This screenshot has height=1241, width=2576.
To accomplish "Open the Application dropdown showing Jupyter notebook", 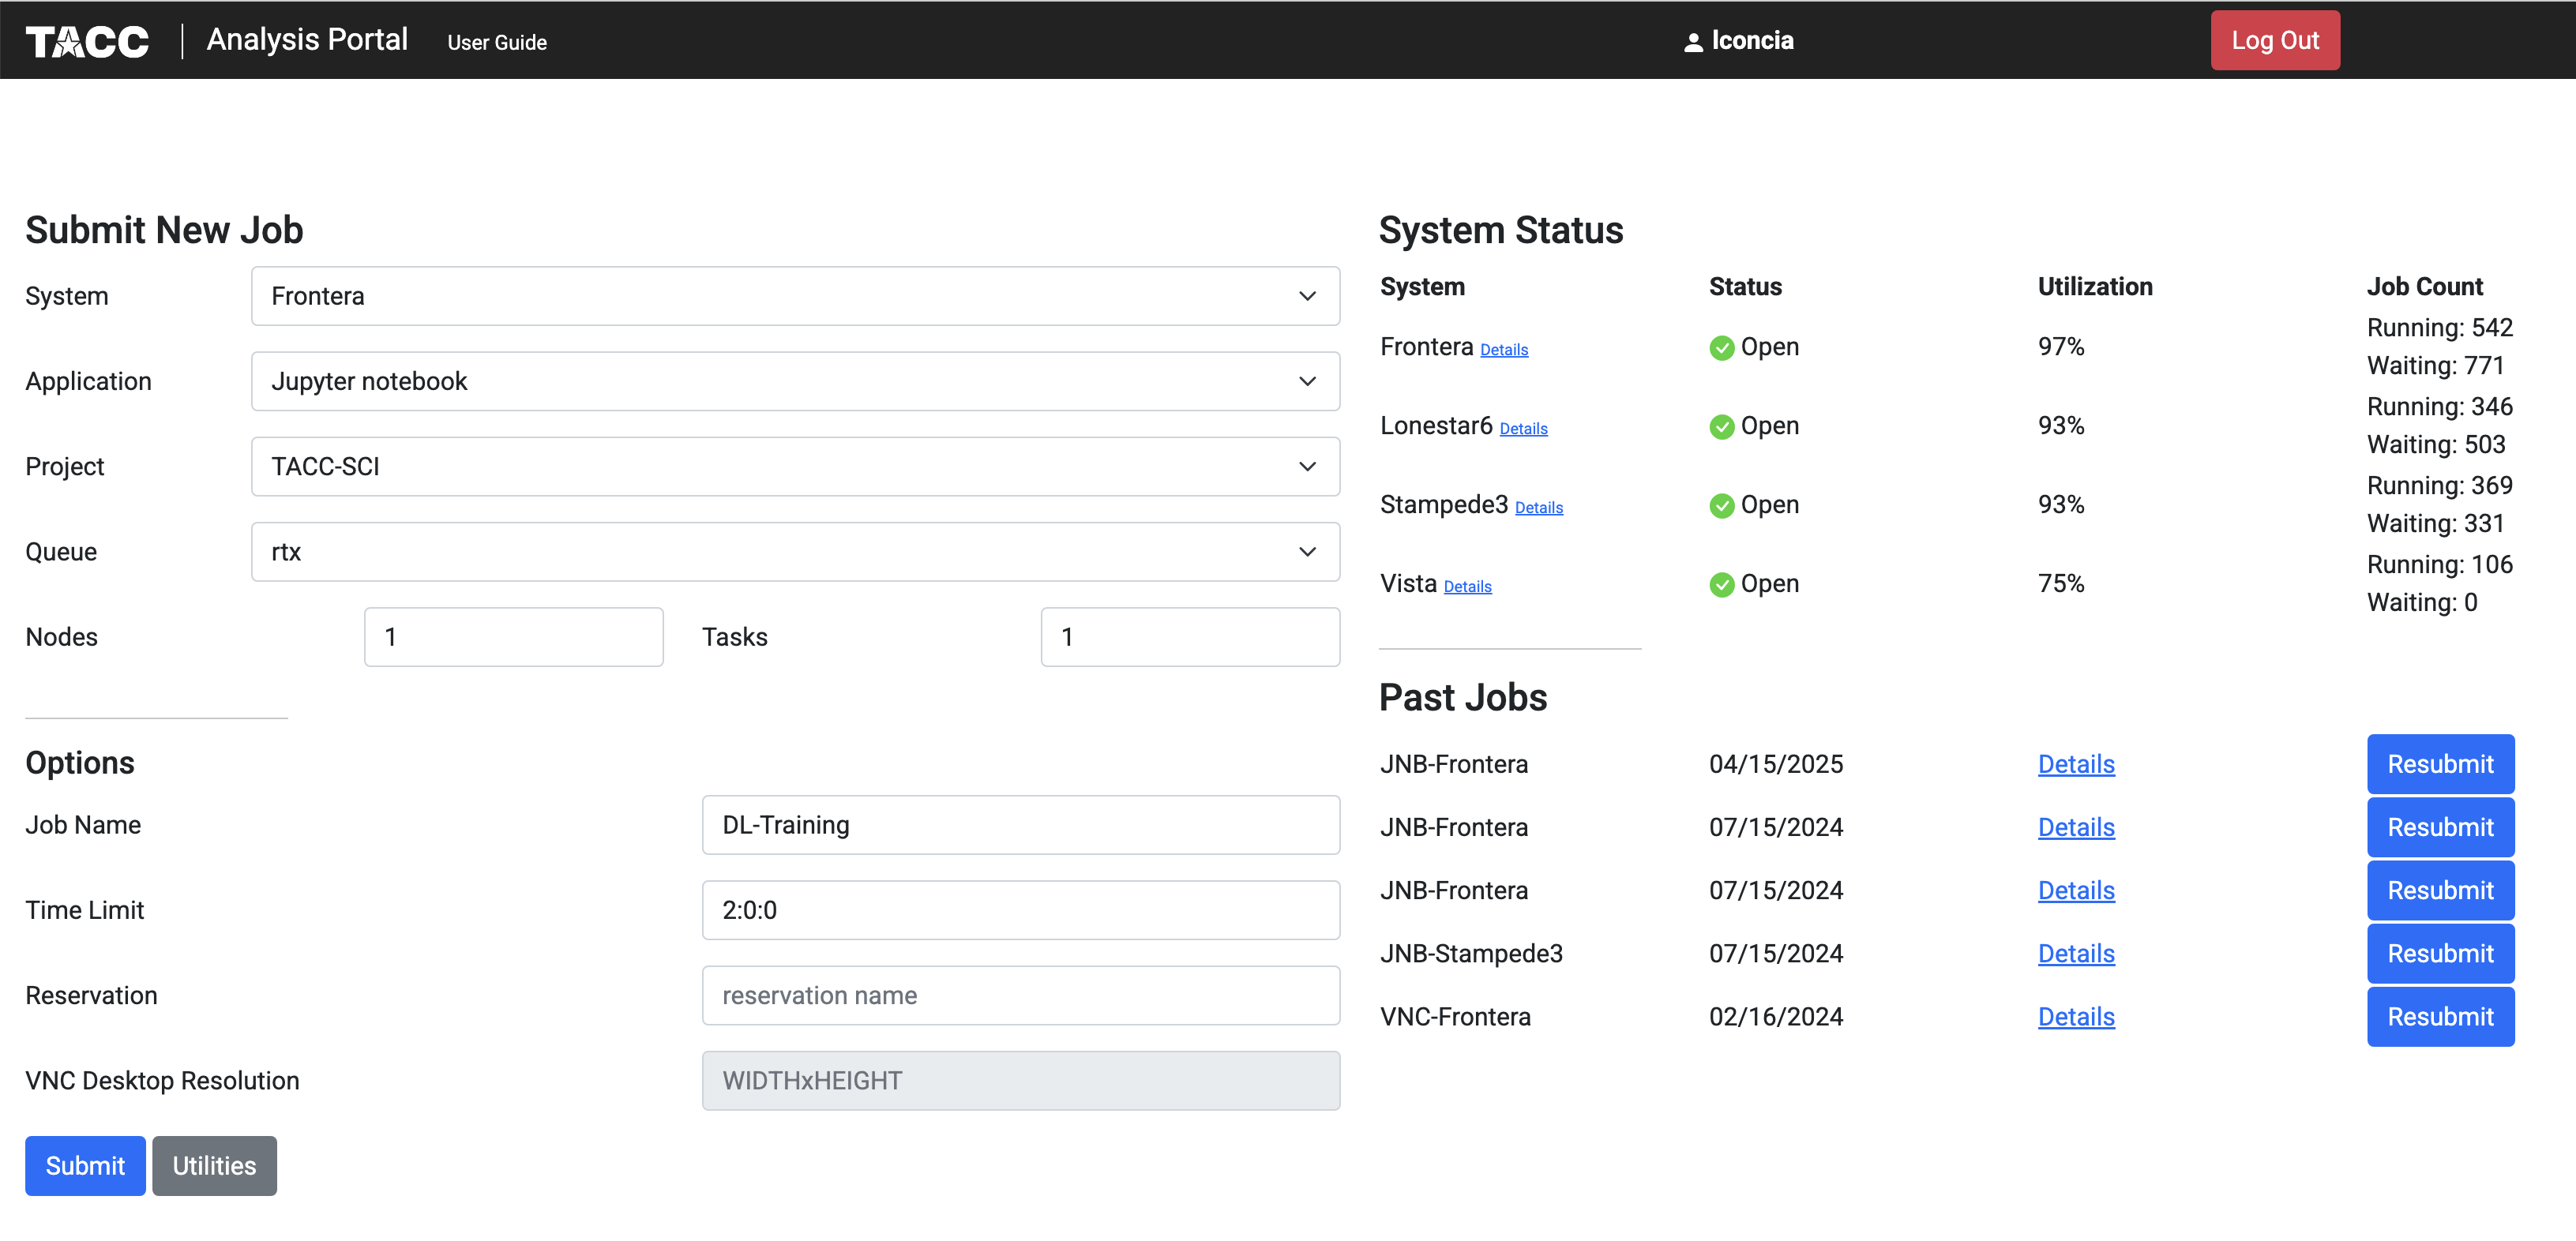I will point(795,381).
